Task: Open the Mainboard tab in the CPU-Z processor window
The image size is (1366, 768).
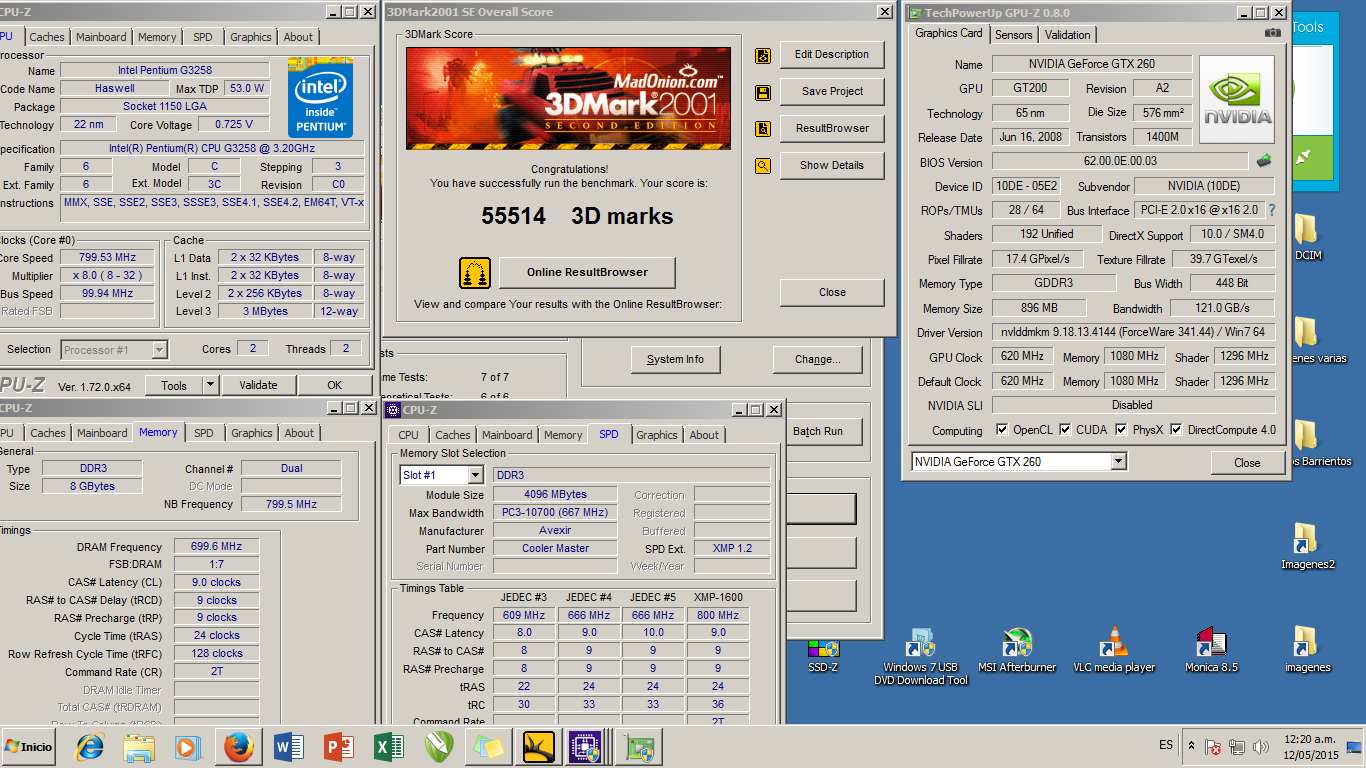Action: coord(102,37)
